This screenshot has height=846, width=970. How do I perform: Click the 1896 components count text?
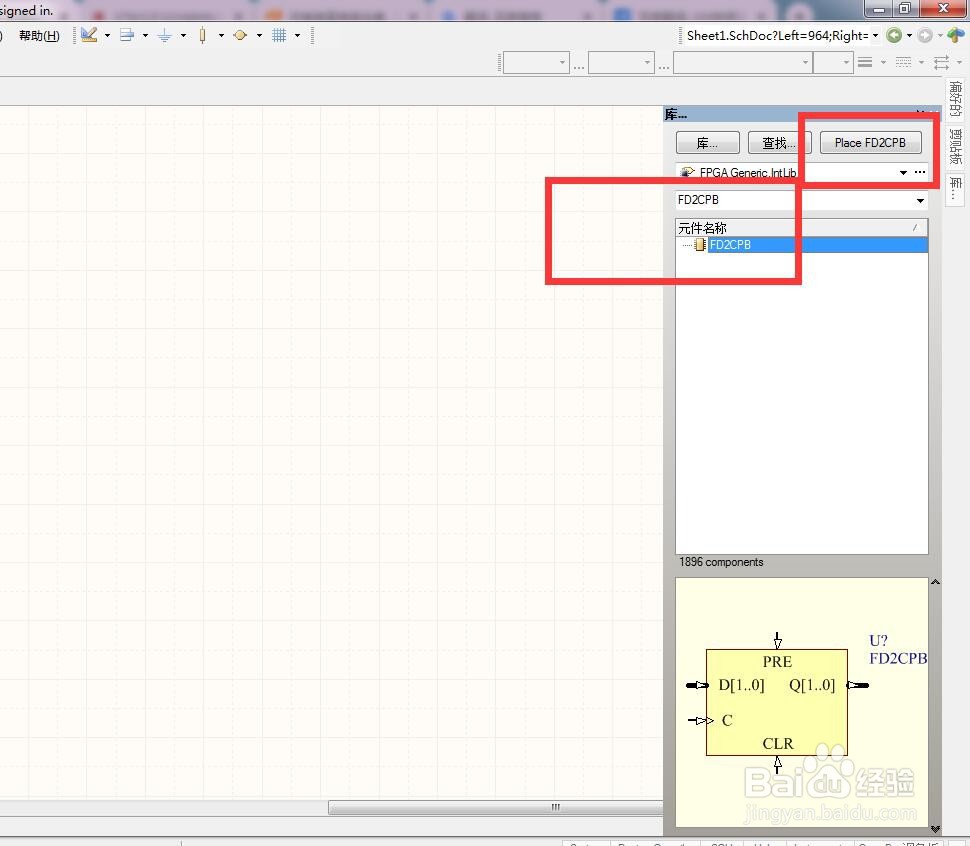(721, 562)
